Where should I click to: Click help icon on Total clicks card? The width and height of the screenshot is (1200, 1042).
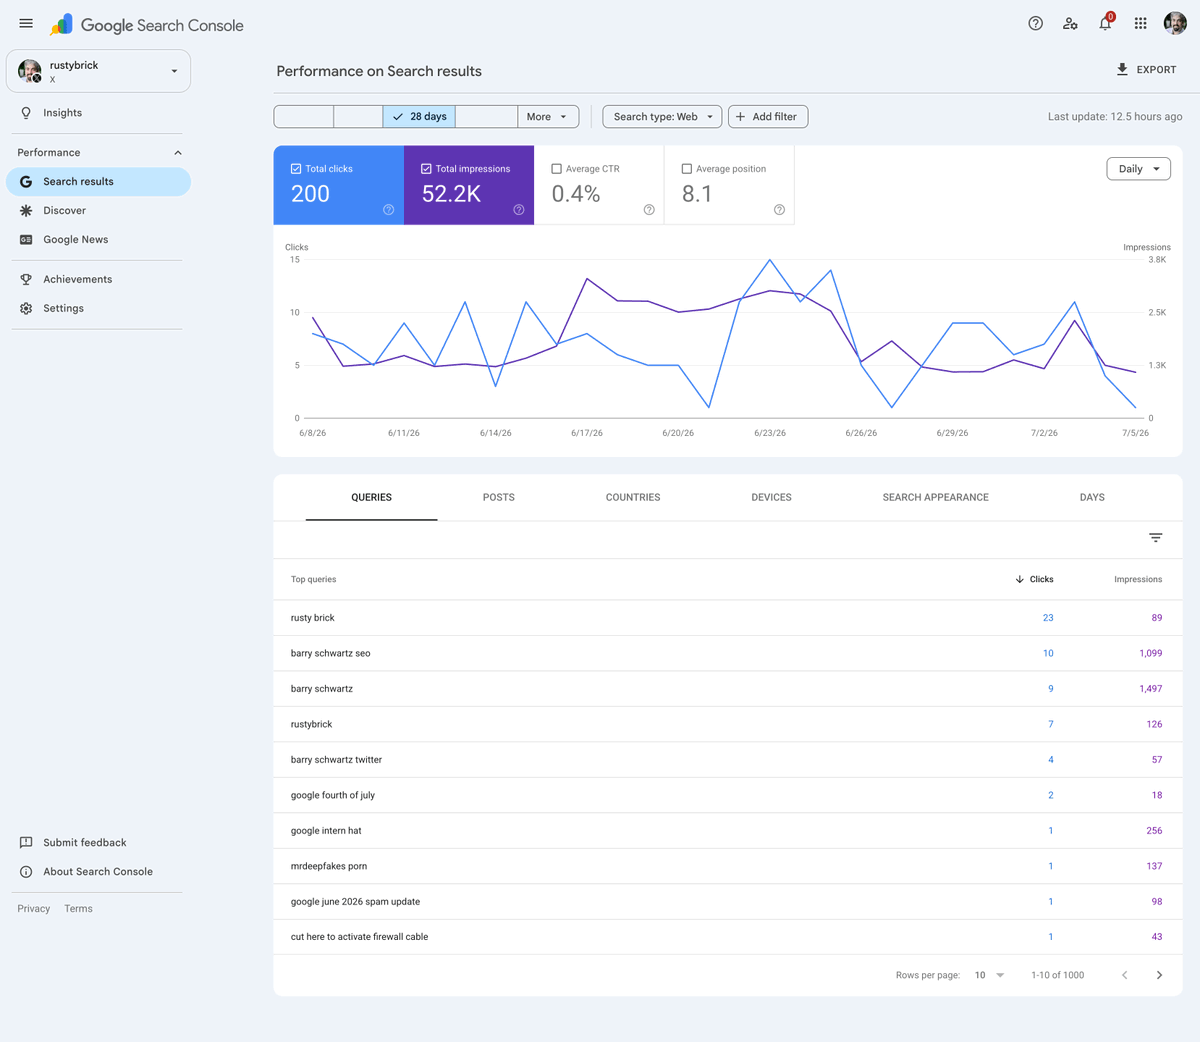(389, 210)
